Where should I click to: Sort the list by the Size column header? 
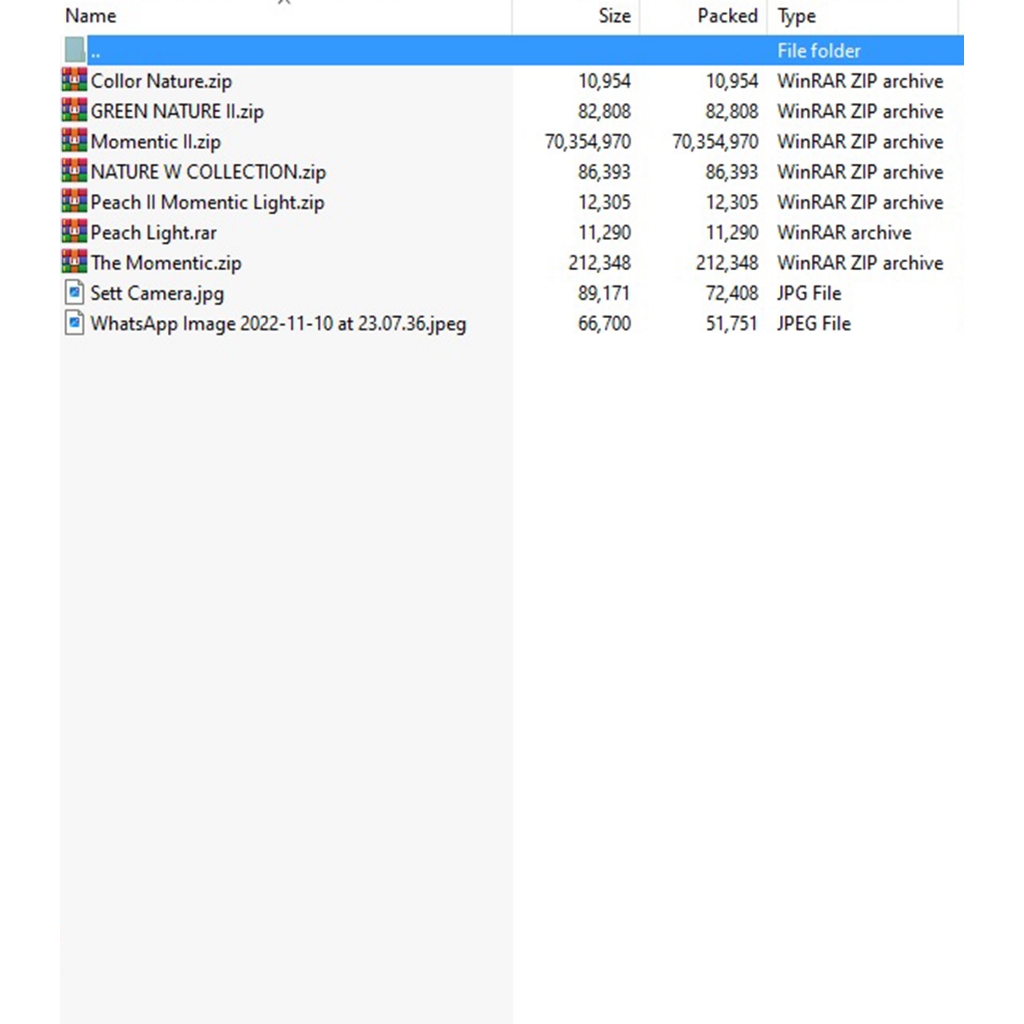coord(576,16)
